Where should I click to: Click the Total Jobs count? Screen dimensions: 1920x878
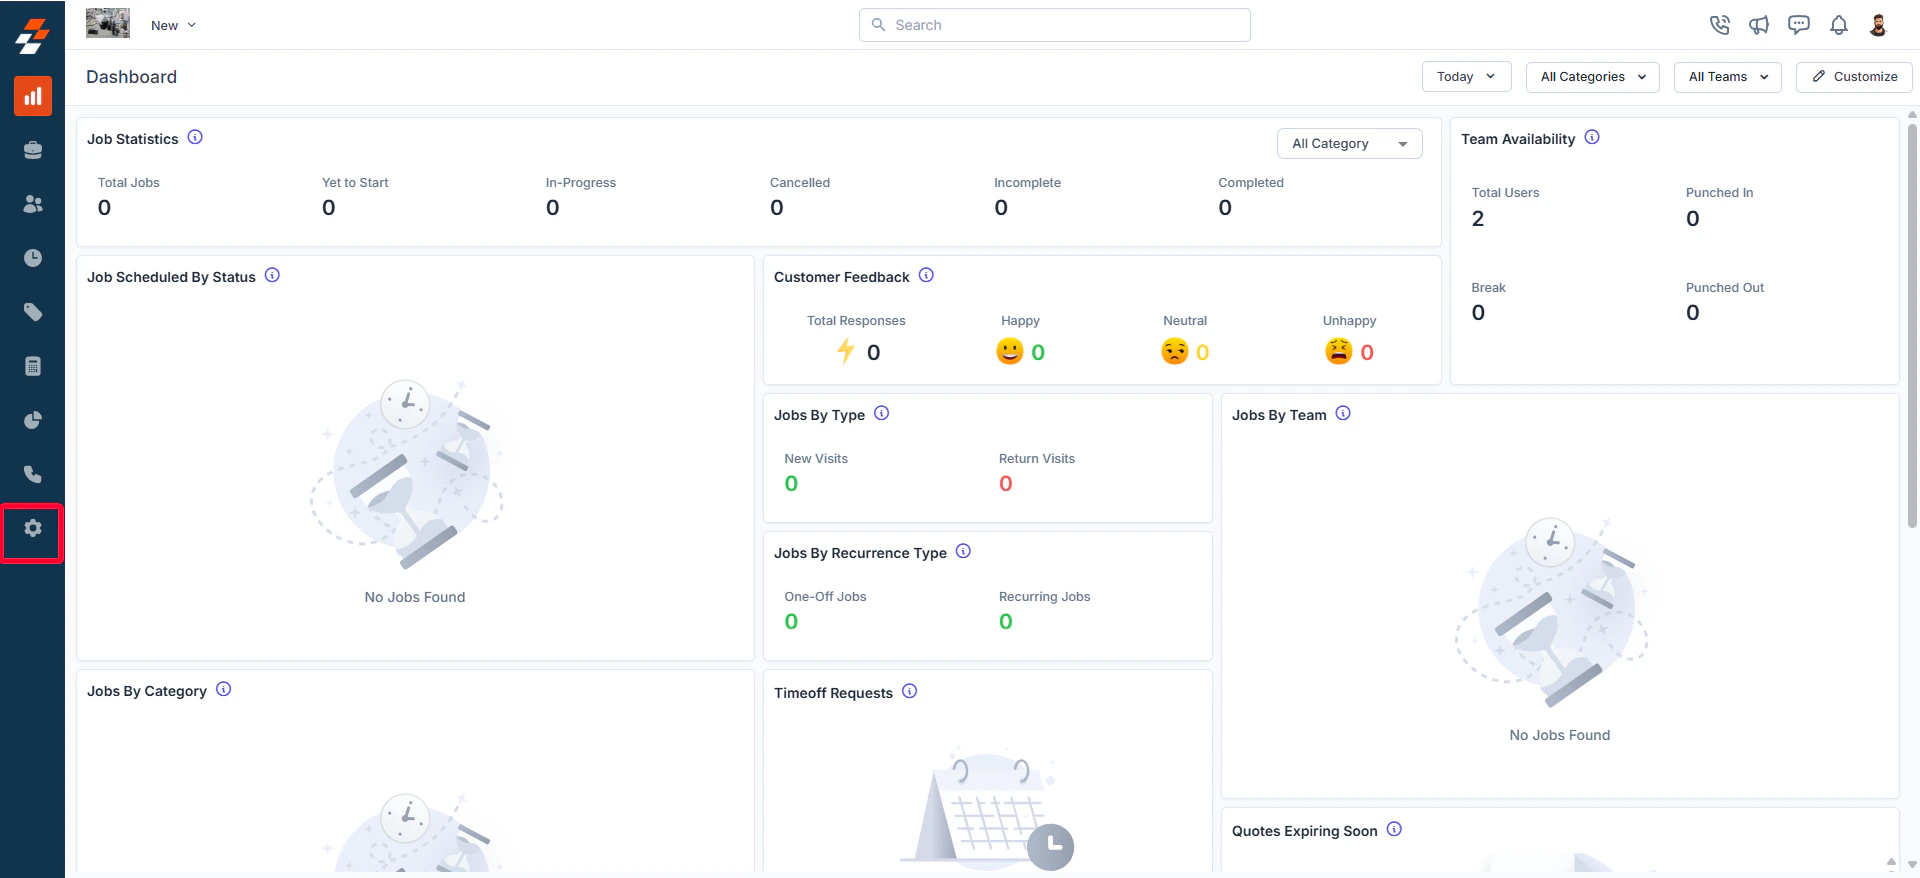click(x=104, y=208)
